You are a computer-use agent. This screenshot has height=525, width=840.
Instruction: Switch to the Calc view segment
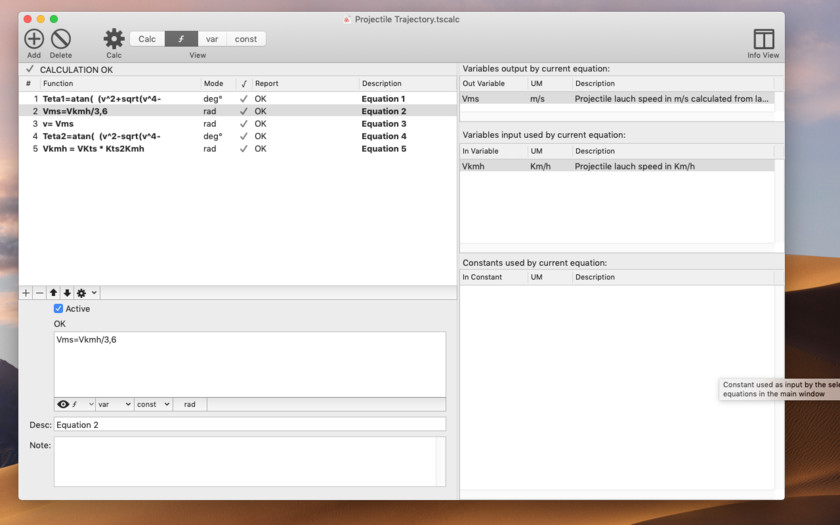click(147, 39)
